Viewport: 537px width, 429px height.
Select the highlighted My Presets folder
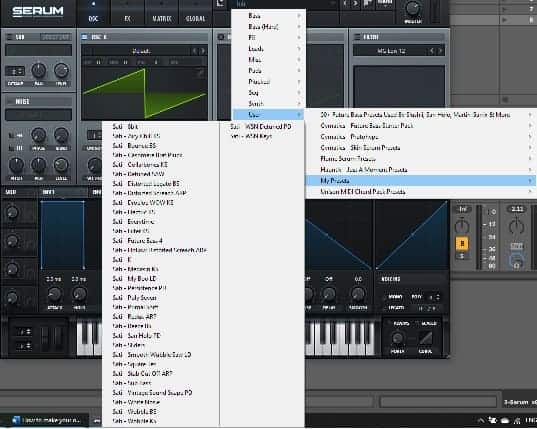tap(421, 180)
